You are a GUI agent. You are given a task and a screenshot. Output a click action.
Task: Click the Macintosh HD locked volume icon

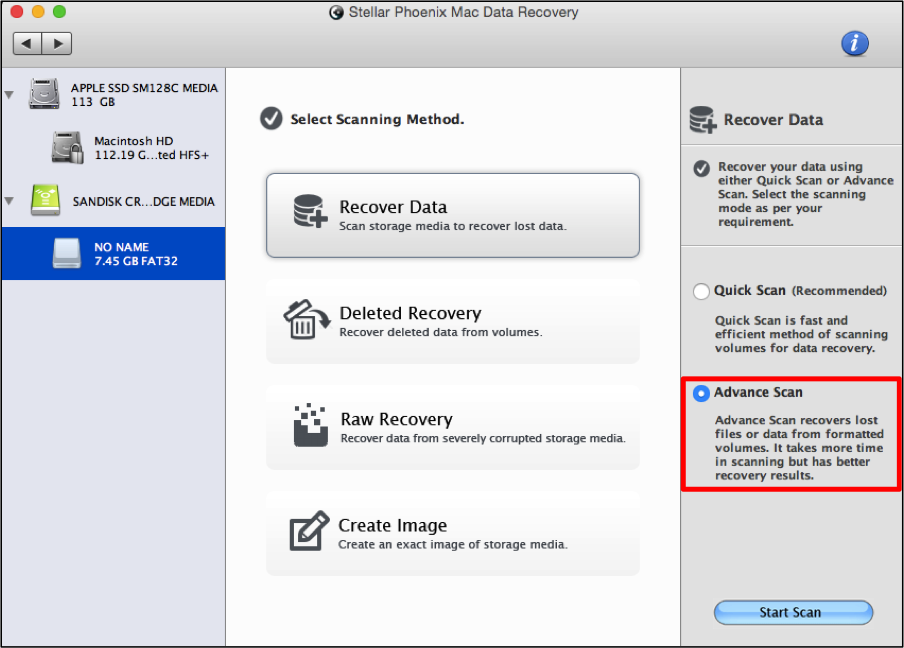tap(68, 148)
